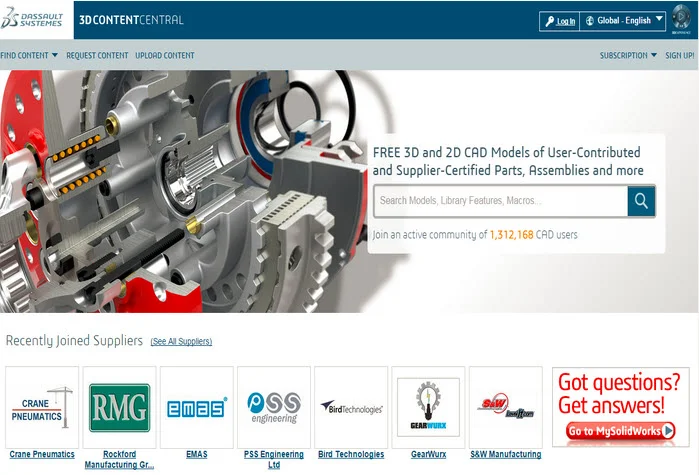Open the GearWurx text link

[428, 454]
